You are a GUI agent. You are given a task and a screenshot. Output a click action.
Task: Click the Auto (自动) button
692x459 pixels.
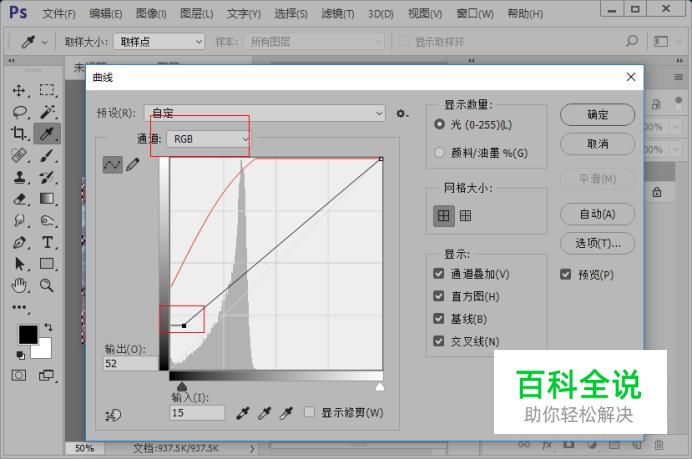(597, 214)
